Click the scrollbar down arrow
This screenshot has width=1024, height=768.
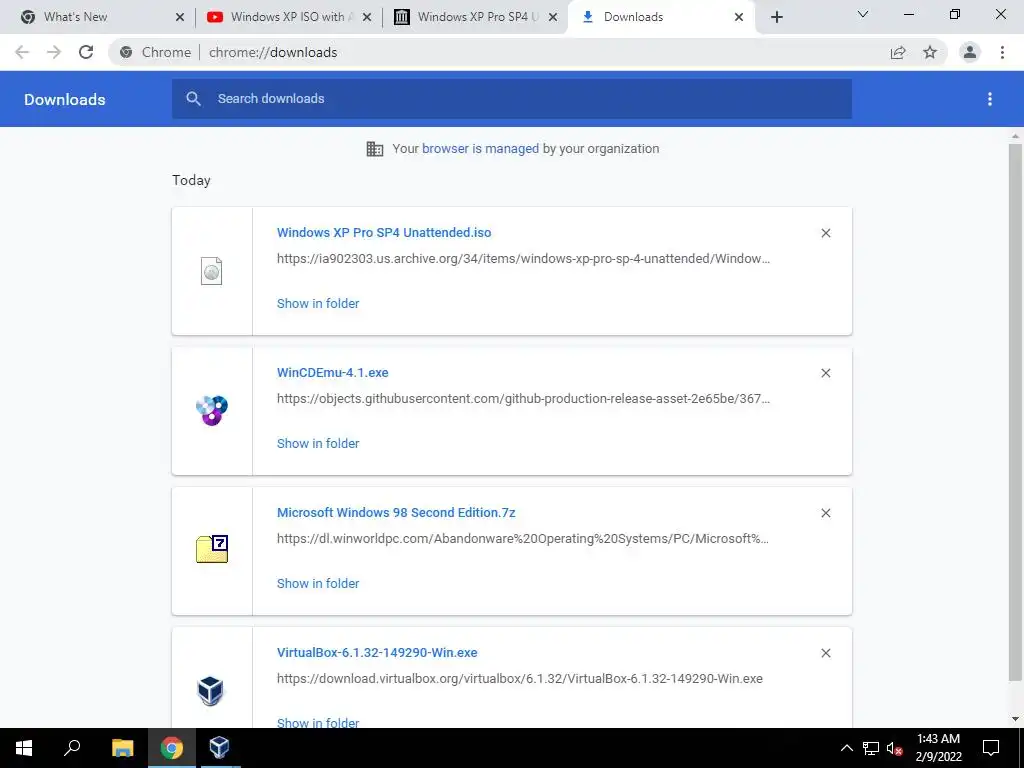coord(1015,719)
